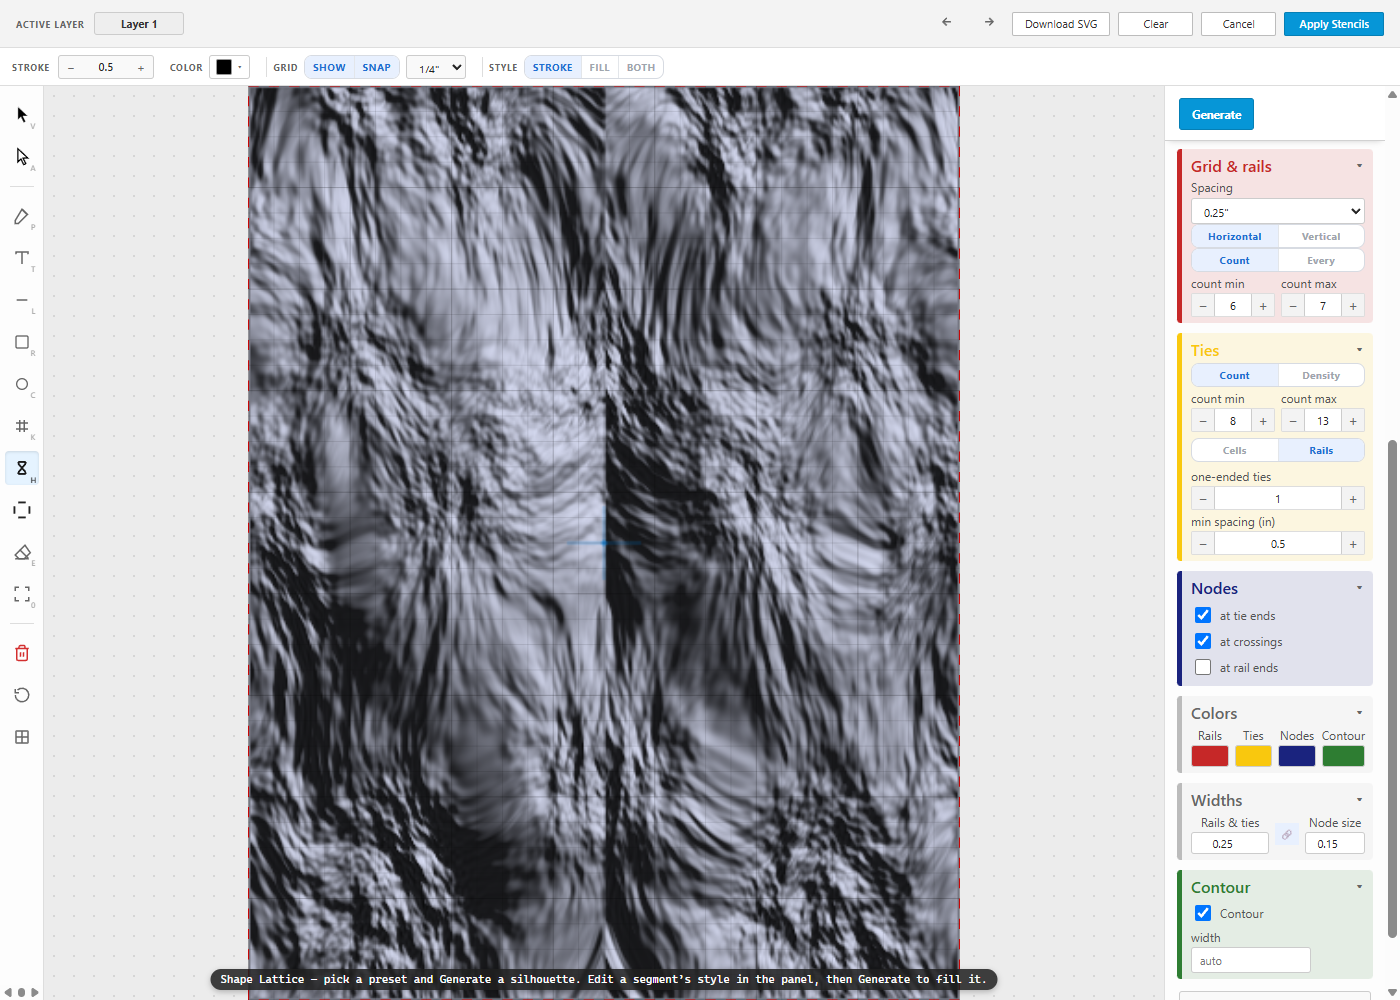Select the Rails tab in Ties
The image size is (1400, 1000).
1321,451
